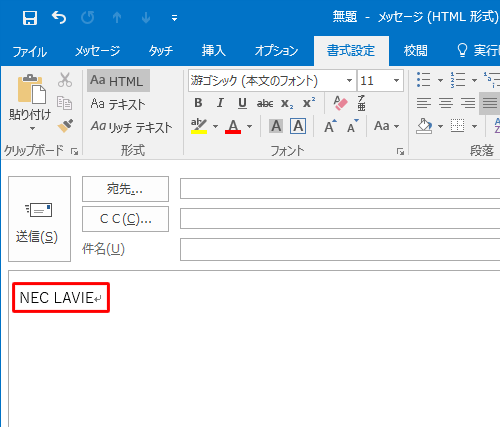Open the font color dropdown arrow
This screenshot has width=500, height=427.
(249, 127)
